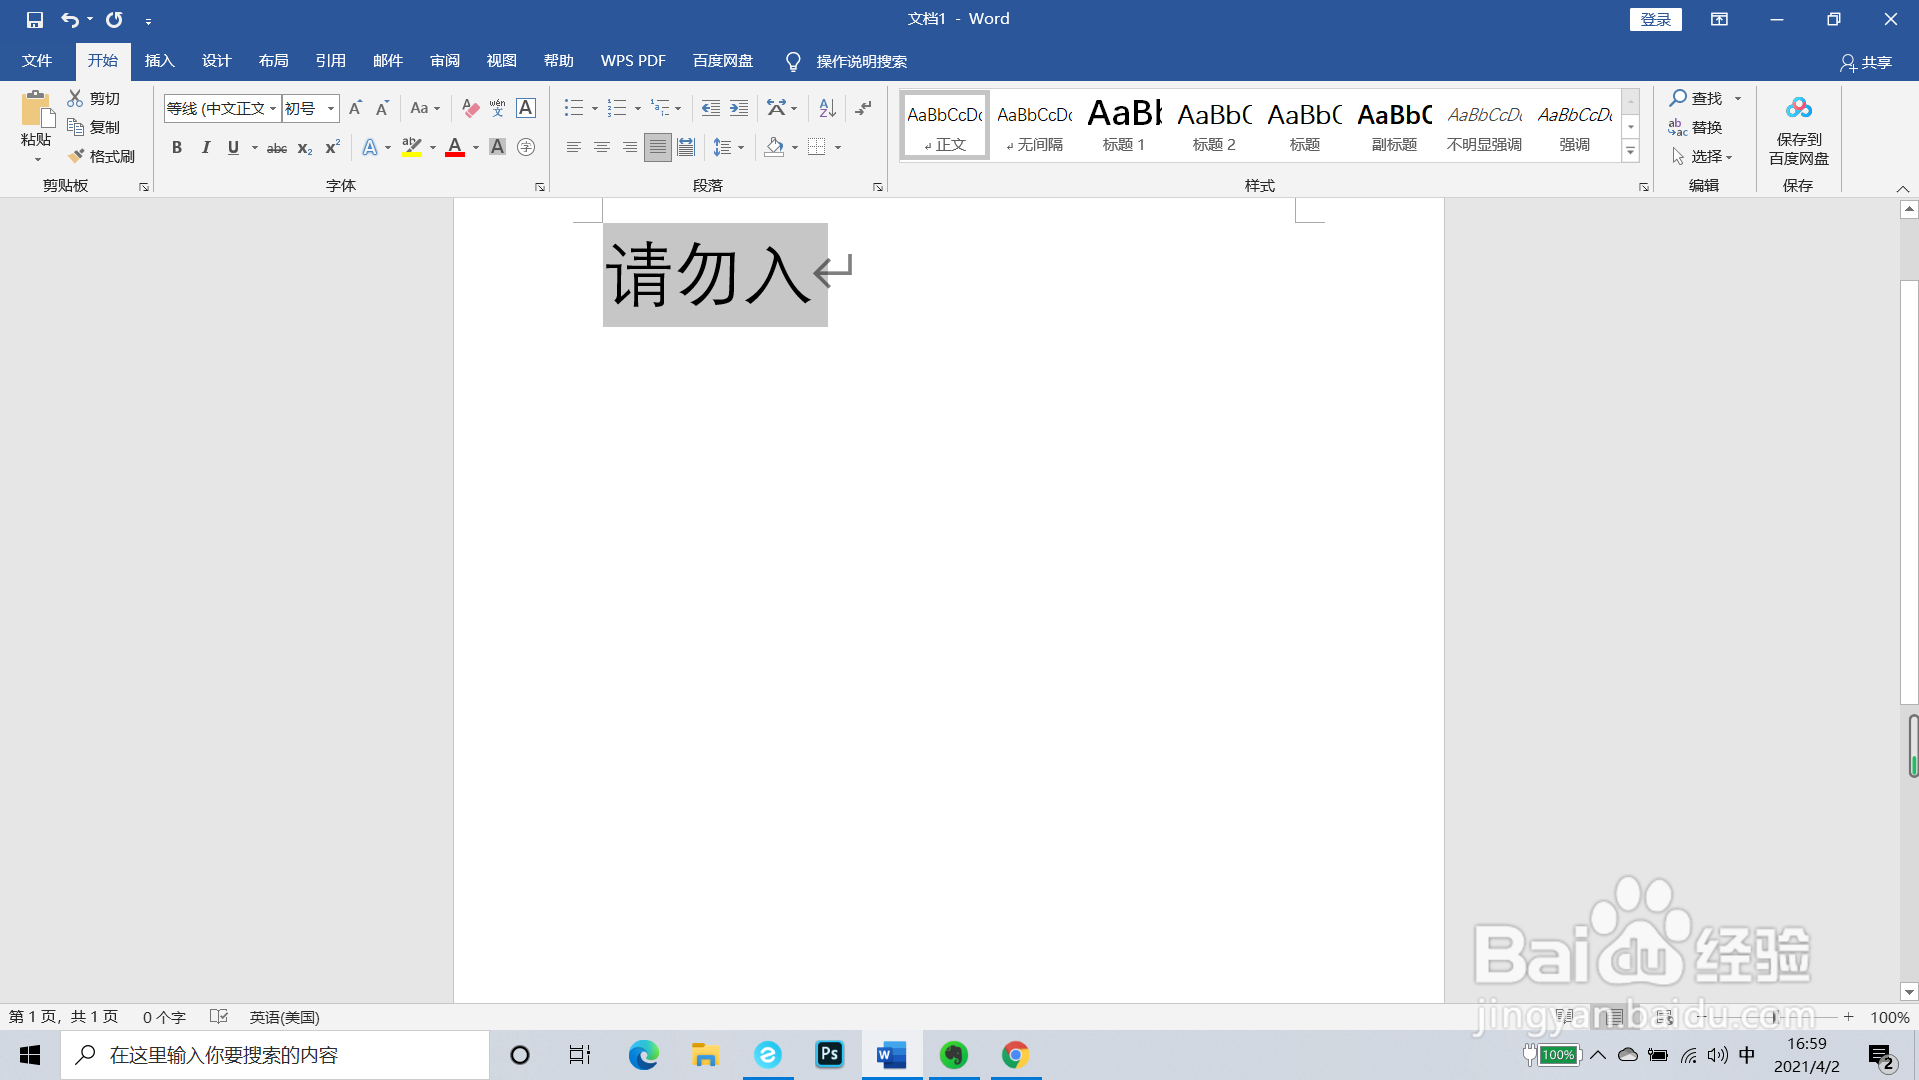Switch to 审阅 tab
Screen dimensions: 1919x1080
[x=445, y=61]
